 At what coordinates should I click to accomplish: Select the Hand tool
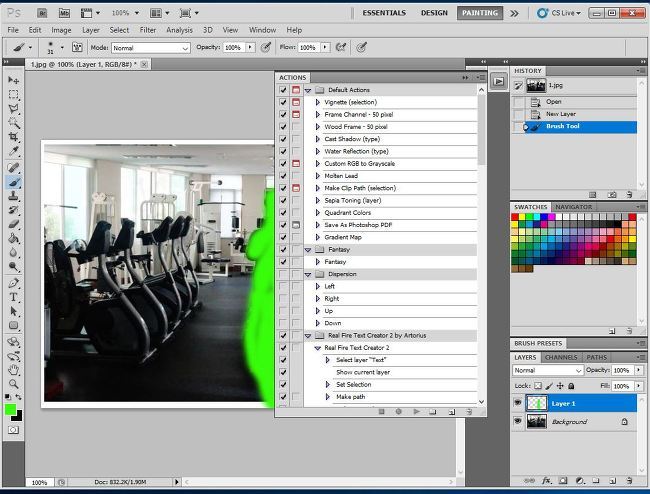point(13,370)
